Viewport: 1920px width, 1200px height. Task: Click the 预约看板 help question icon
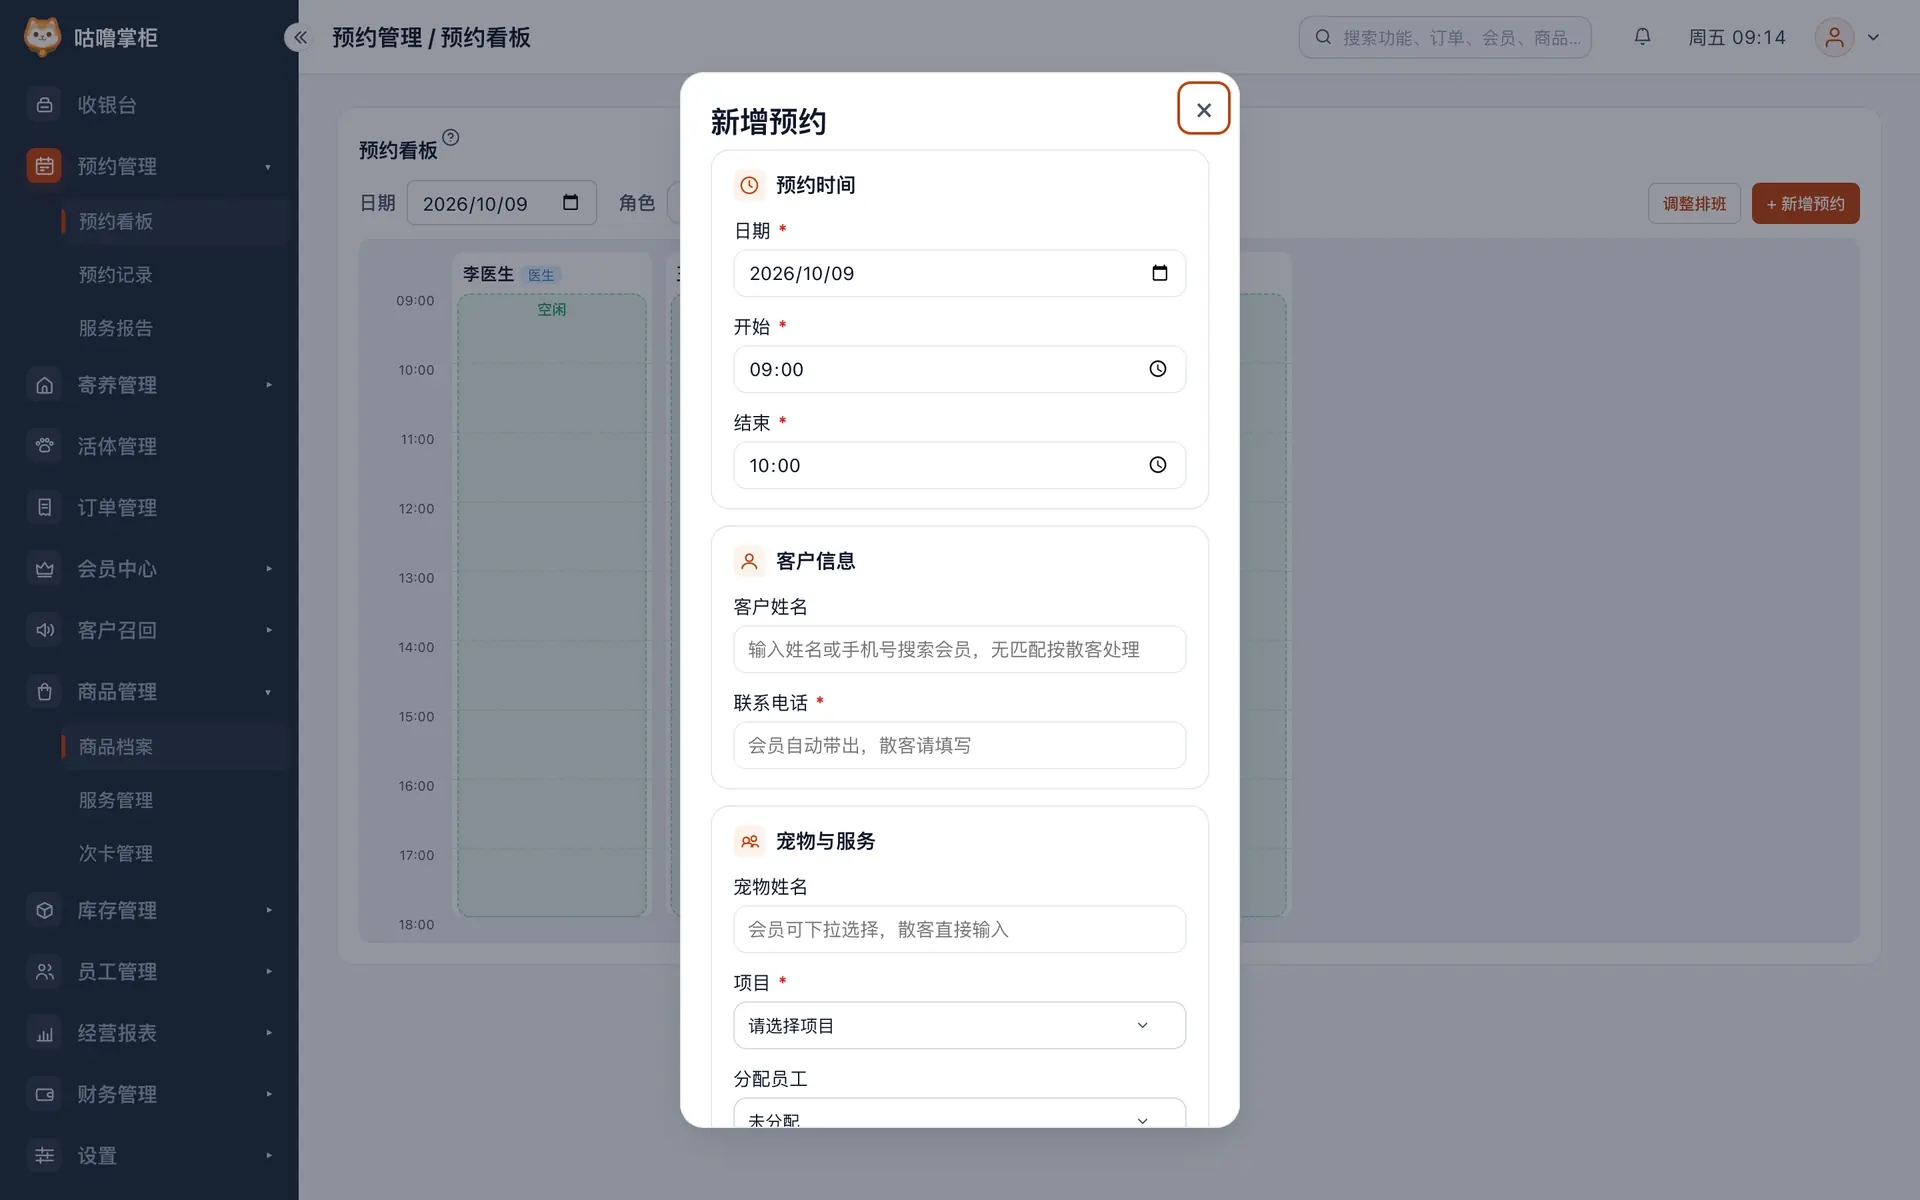[x=451, y=137]
